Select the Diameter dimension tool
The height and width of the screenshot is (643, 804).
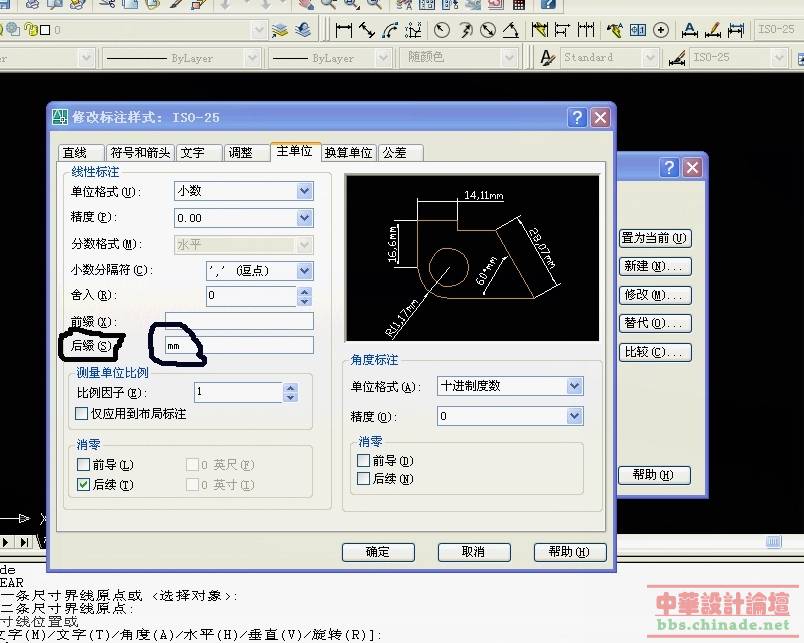coord(488,30)
